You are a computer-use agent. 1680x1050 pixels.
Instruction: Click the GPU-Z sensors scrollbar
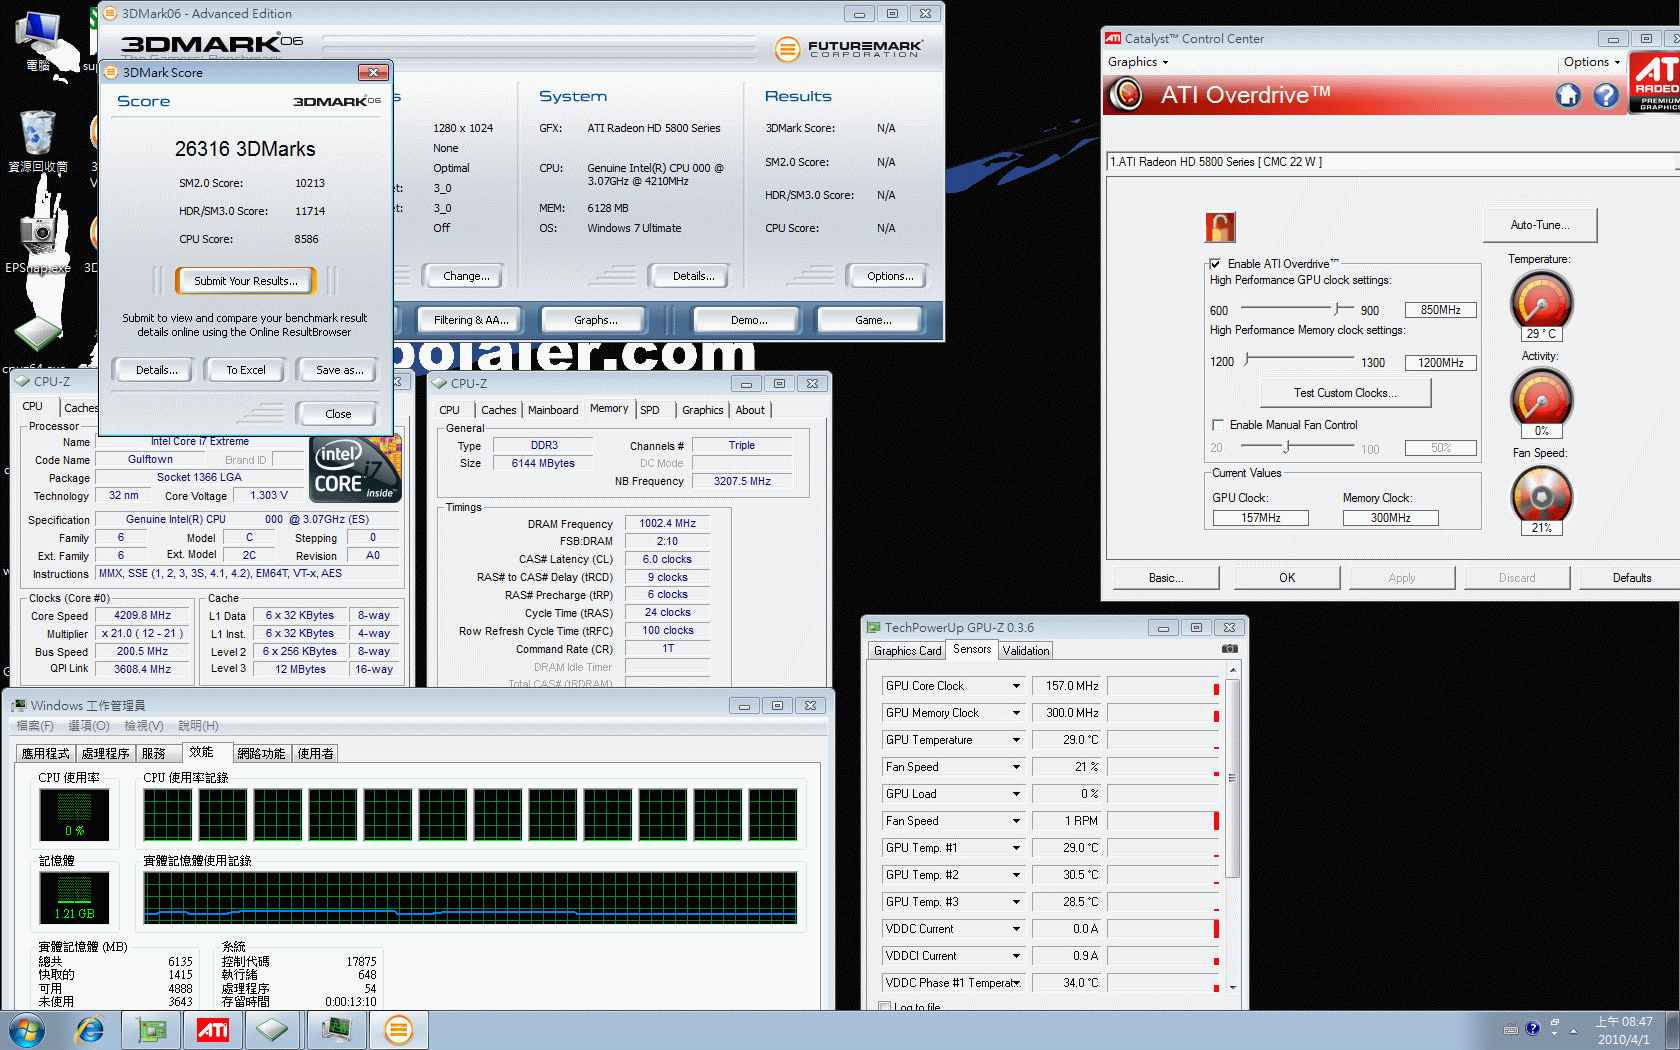click(1232, 777)
